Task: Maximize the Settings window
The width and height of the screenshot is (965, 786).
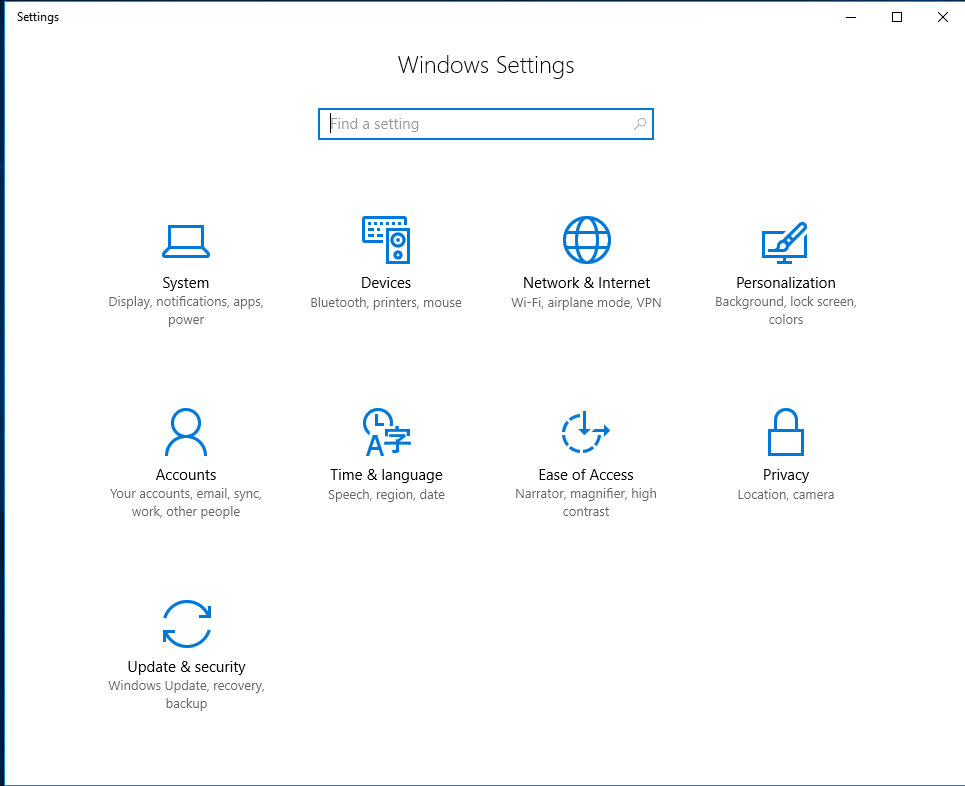Action: 897,17
